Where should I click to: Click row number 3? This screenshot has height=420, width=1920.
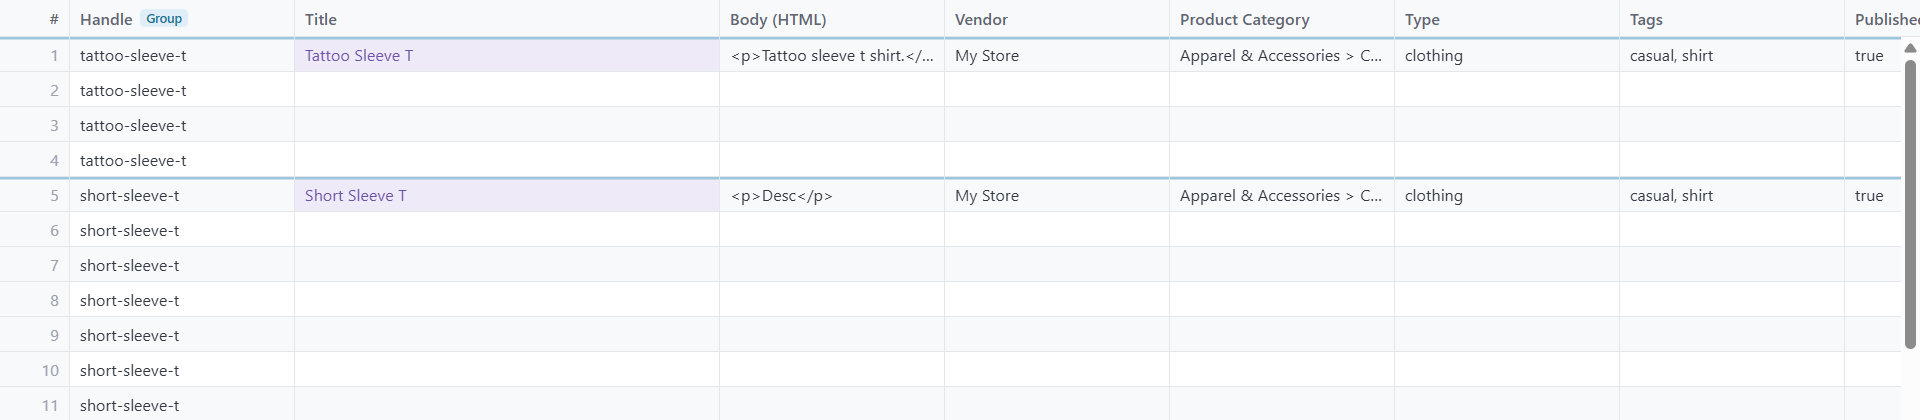(35, 126)
